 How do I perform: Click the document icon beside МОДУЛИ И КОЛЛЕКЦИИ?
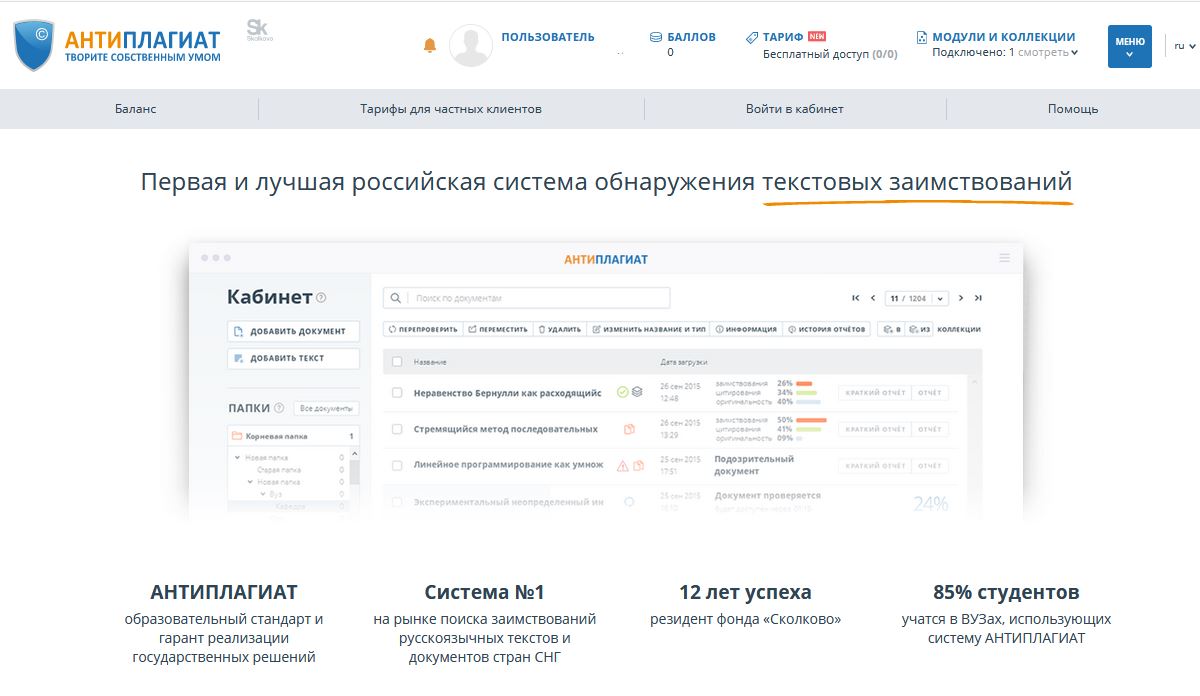[x=922, y=37]
